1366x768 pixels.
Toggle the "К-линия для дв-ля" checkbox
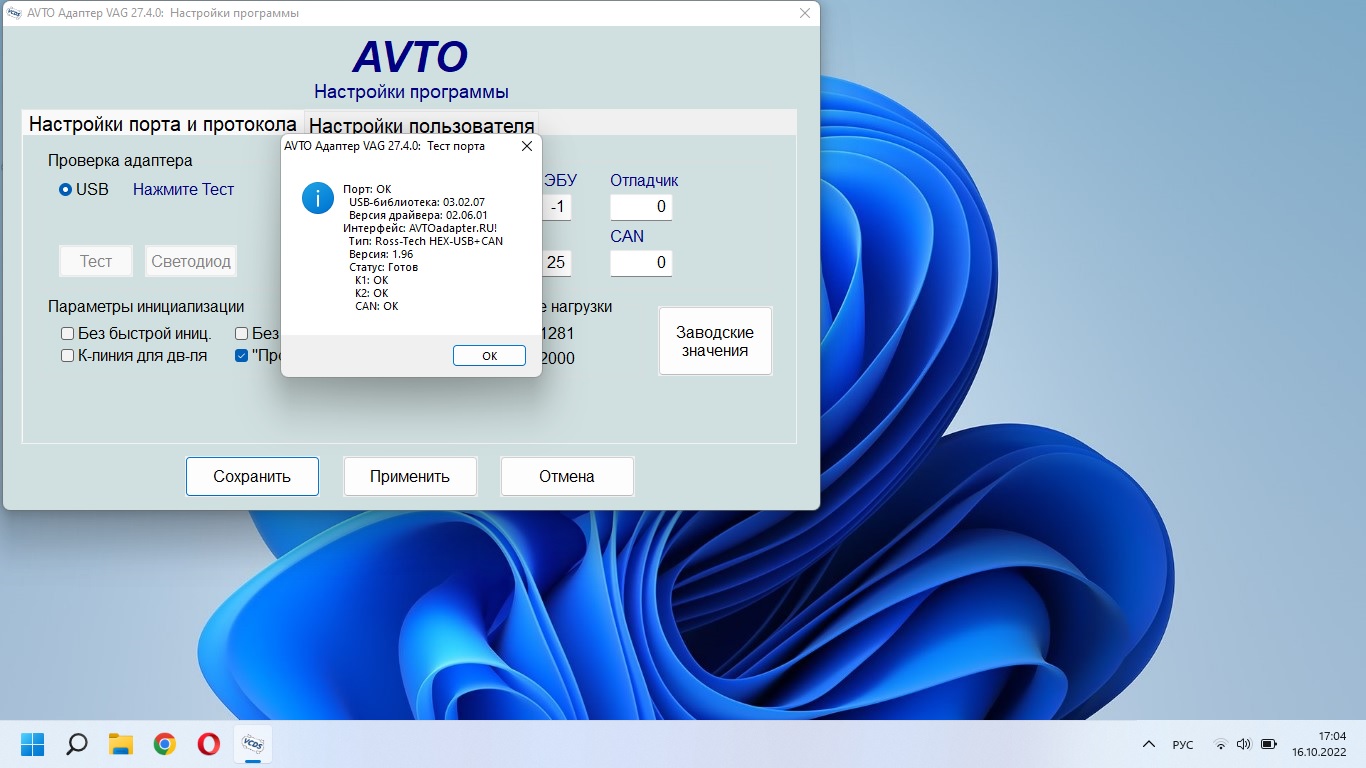click(68, 356)
